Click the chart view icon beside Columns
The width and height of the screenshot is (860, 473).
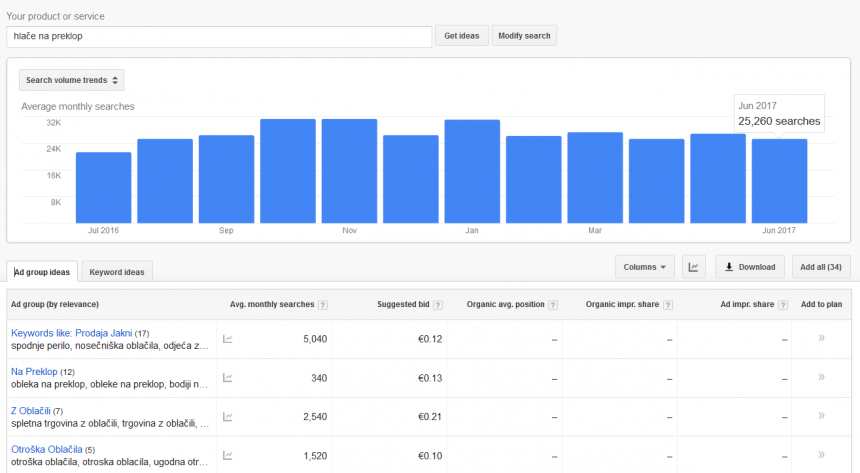point(694,267)
